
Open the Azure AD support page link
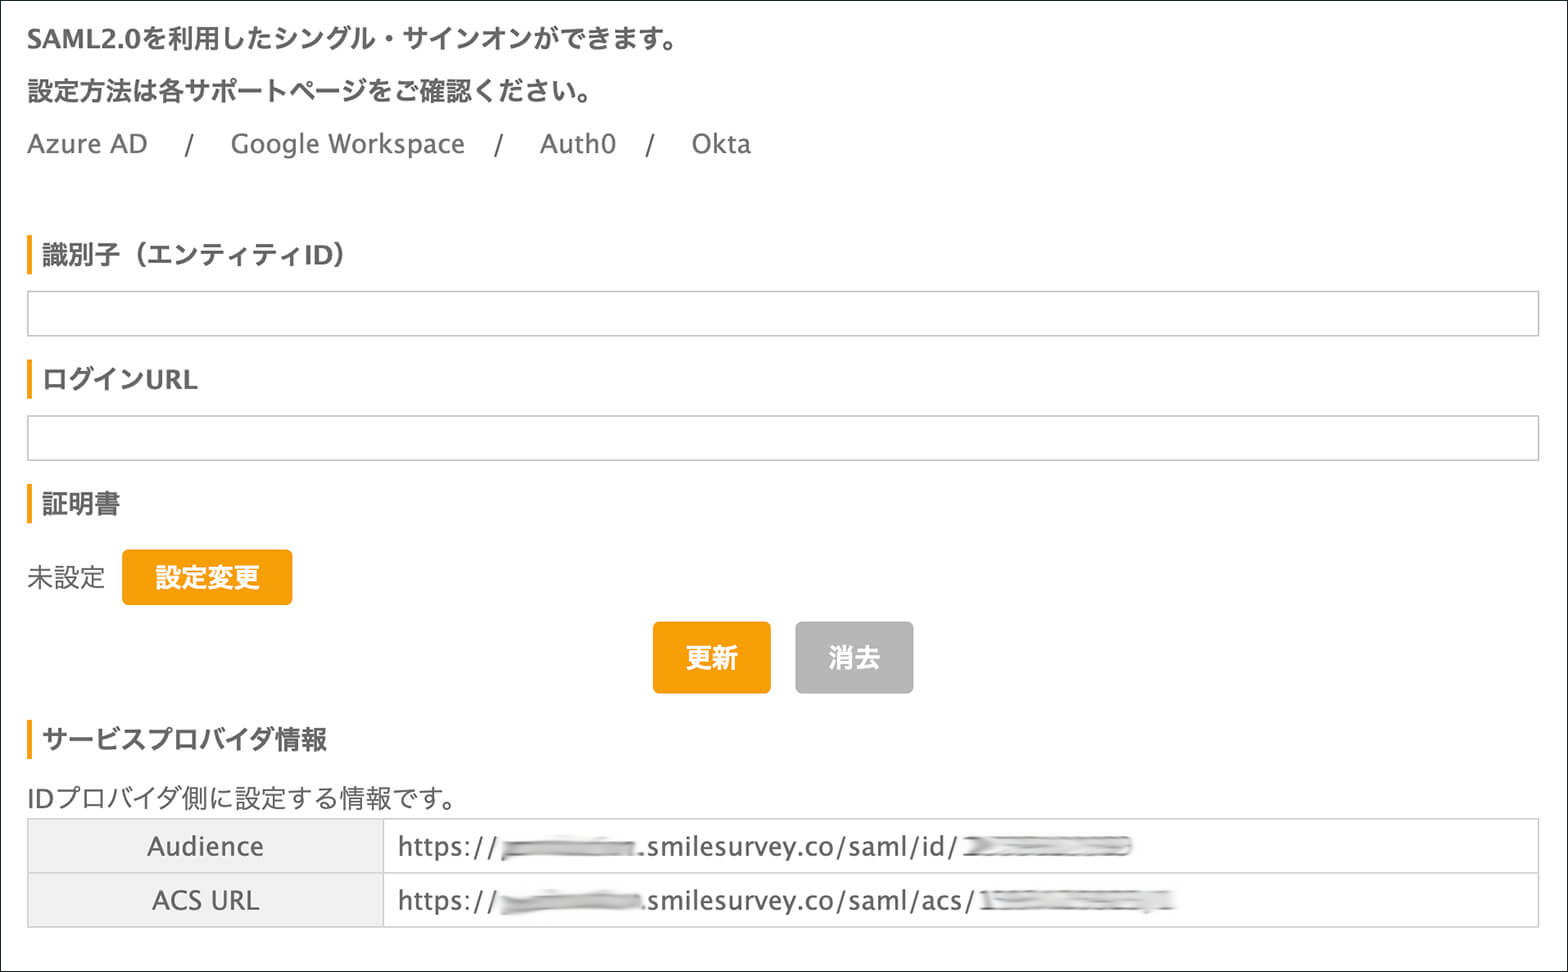click(x=87, y=144)
